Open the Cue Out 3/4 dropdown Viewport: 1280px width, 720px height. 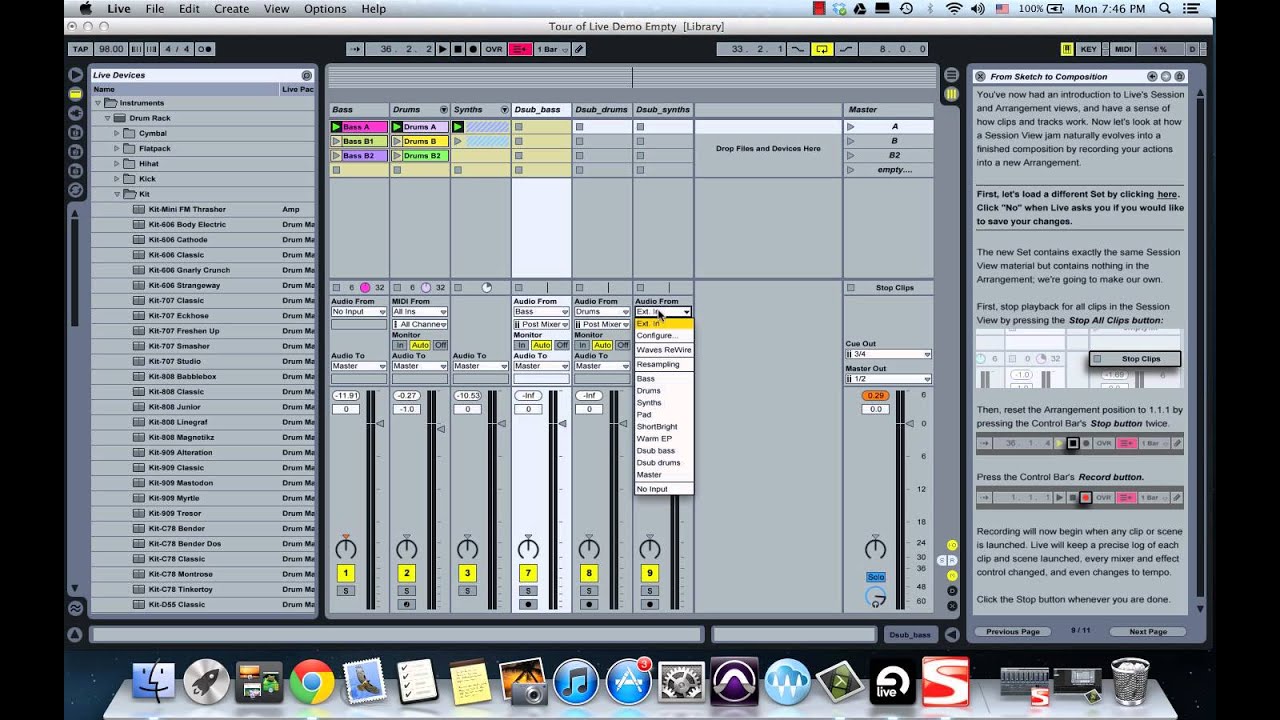click(x=888, y=354)
